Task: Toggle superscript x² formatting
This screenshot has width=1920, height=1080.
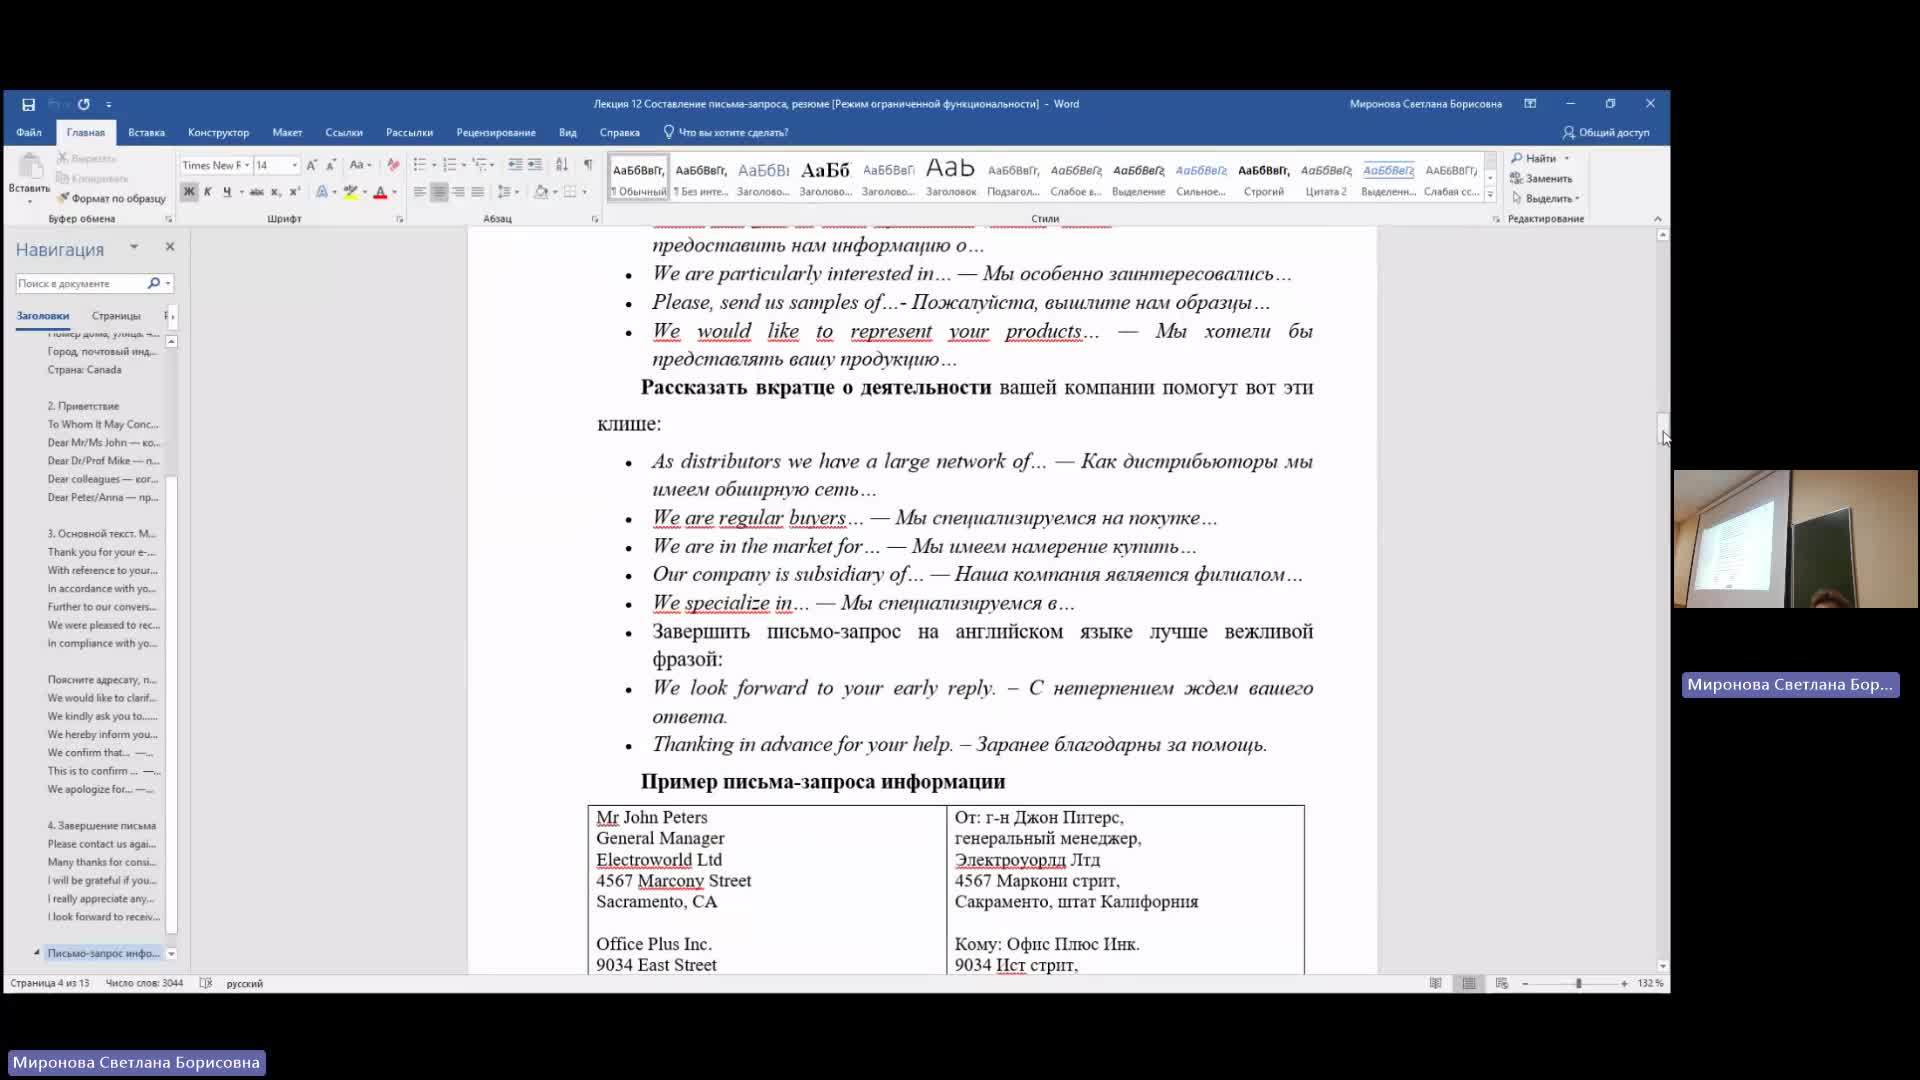Action: tap(294, 192)
